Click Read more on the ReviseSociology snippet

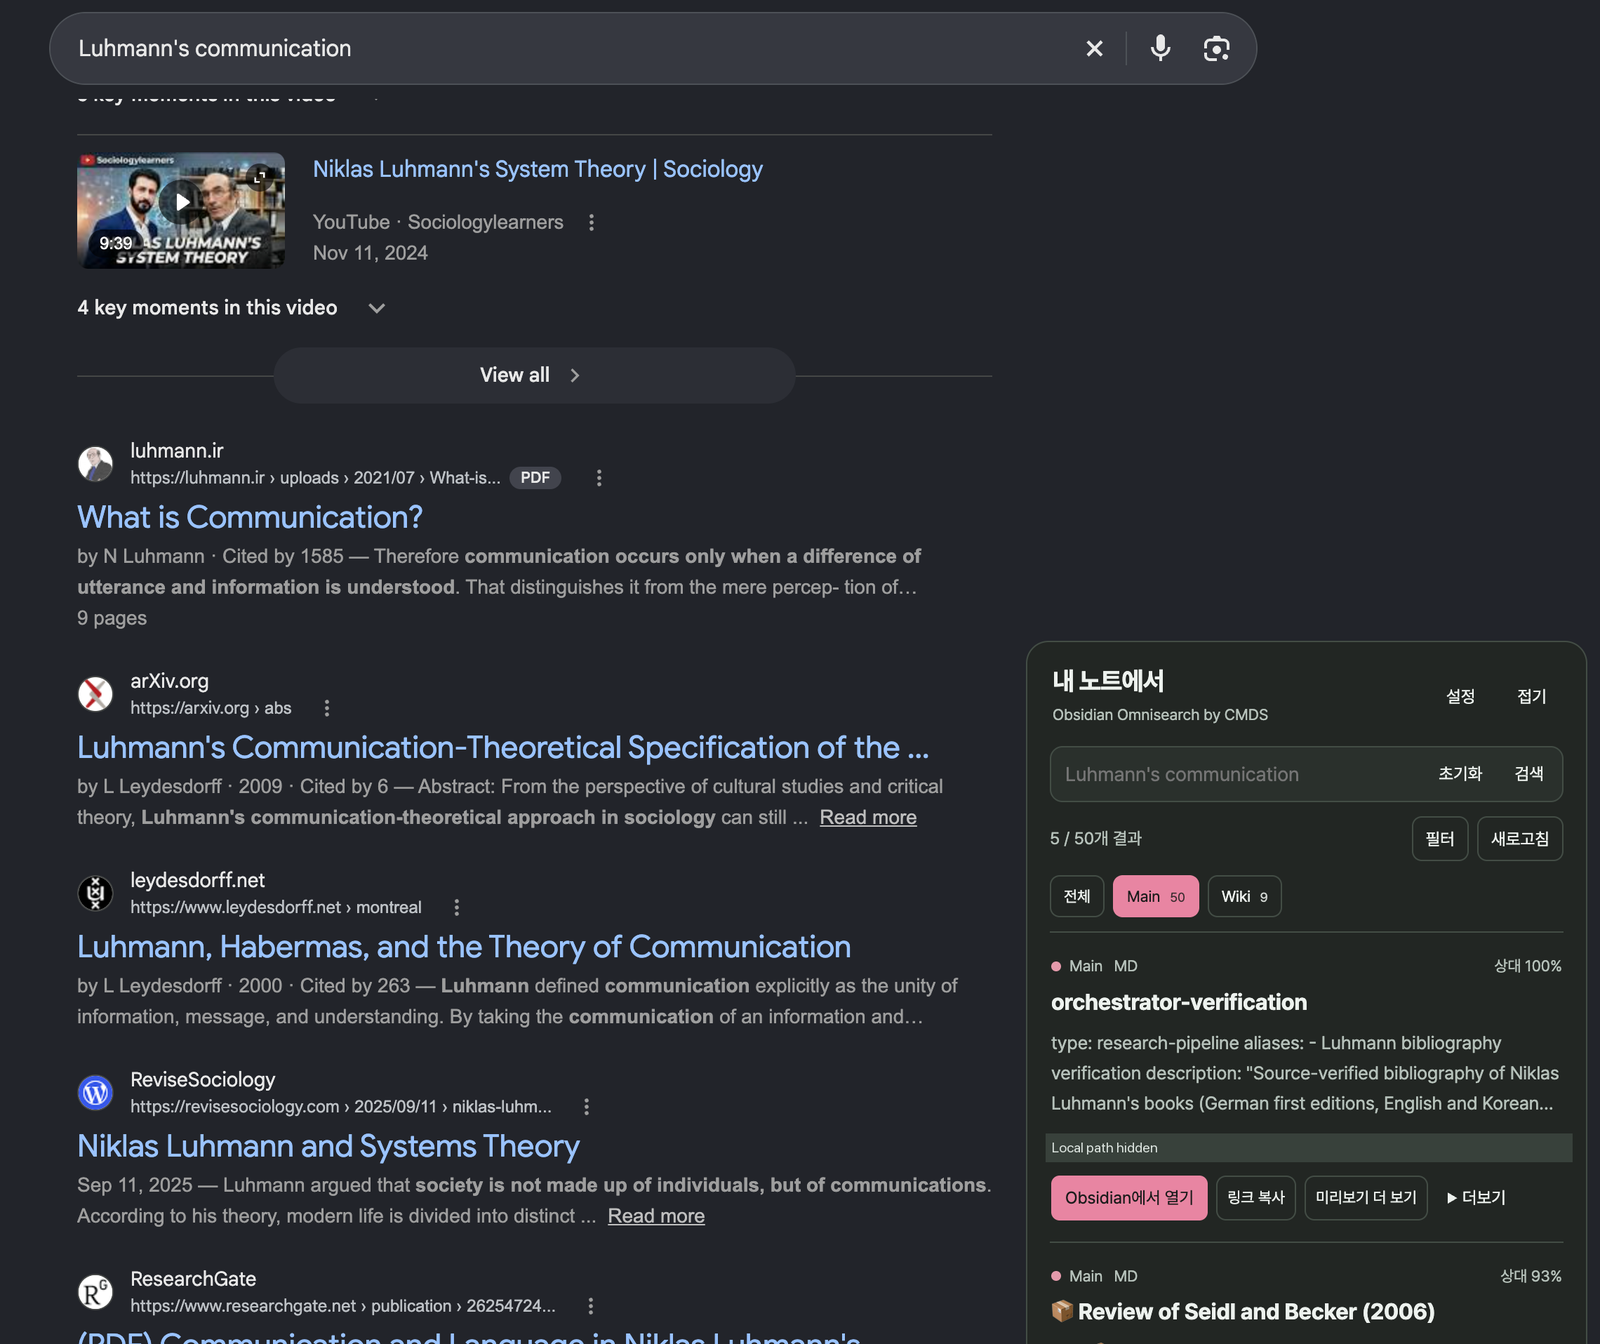656,1216
